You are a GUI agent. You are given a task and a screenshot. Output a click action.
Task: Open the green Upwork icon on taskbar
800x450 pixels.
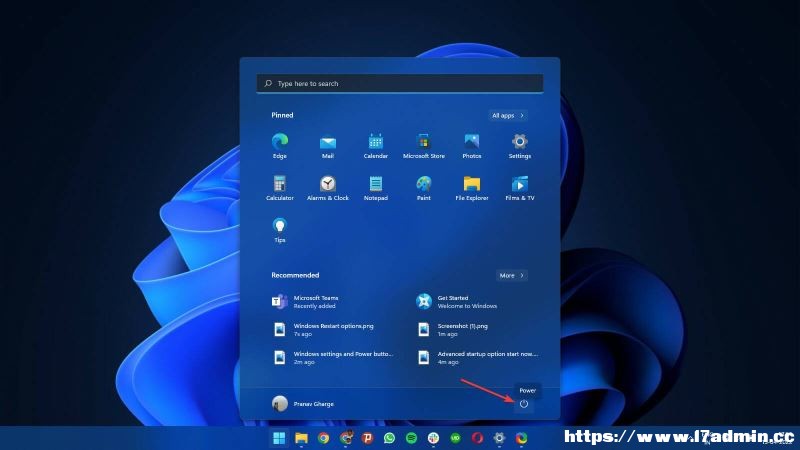[x=455, y=438]
